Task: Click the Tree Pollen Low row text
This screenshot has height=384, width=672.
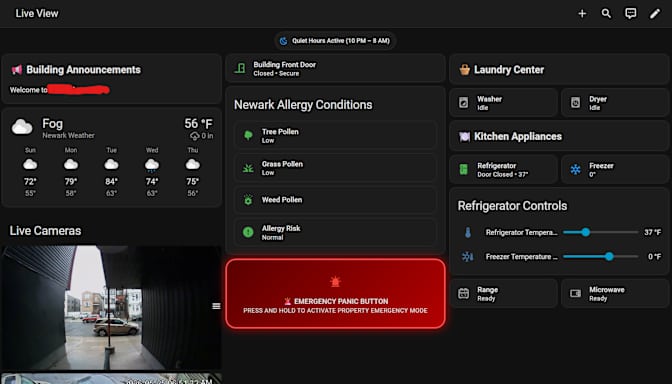Action: [280, 135]
